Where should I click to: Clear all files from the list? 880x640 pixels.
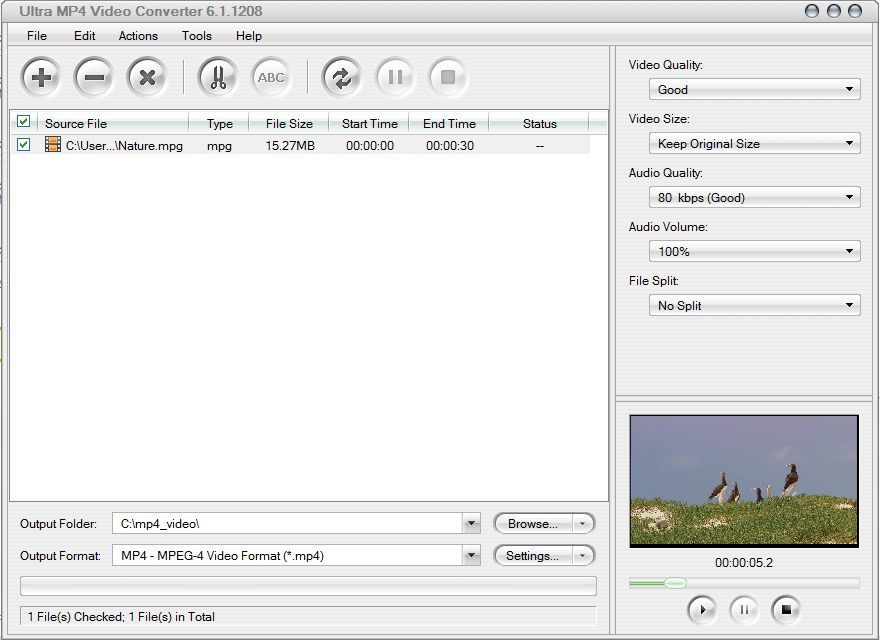(147, 77)
